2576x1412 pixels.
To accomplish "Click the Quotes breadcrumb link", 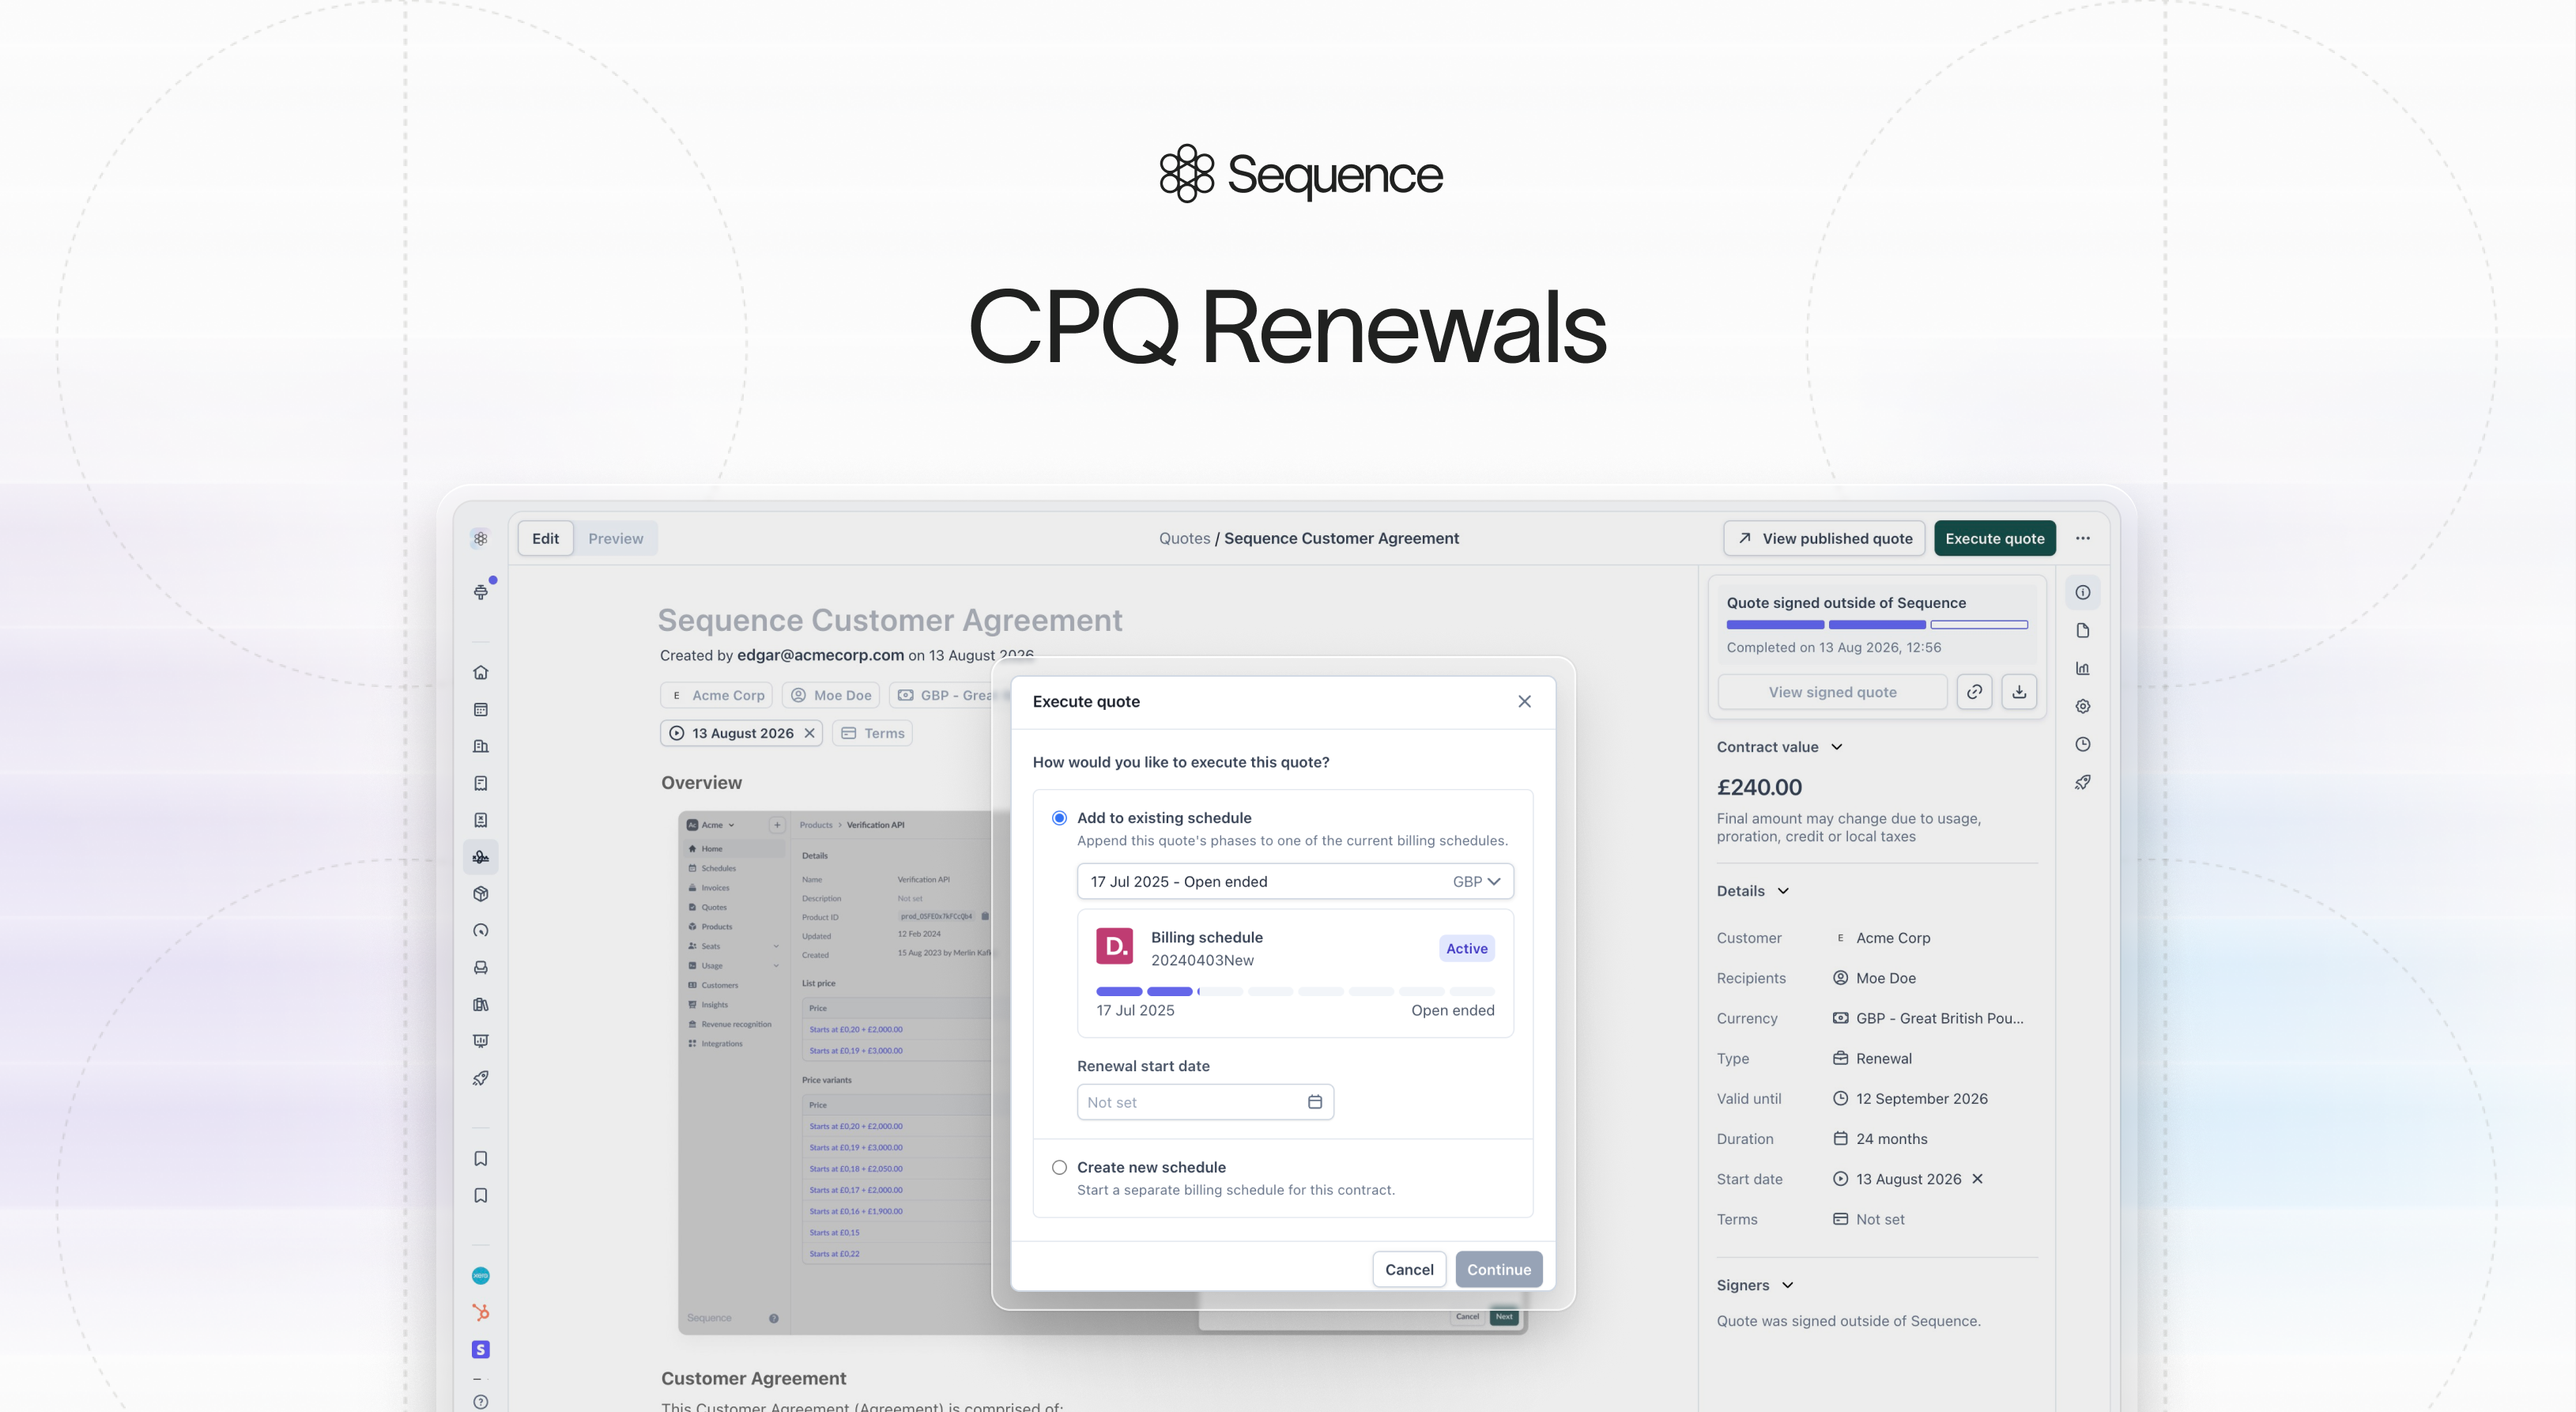I will [x=1184, y=538].
